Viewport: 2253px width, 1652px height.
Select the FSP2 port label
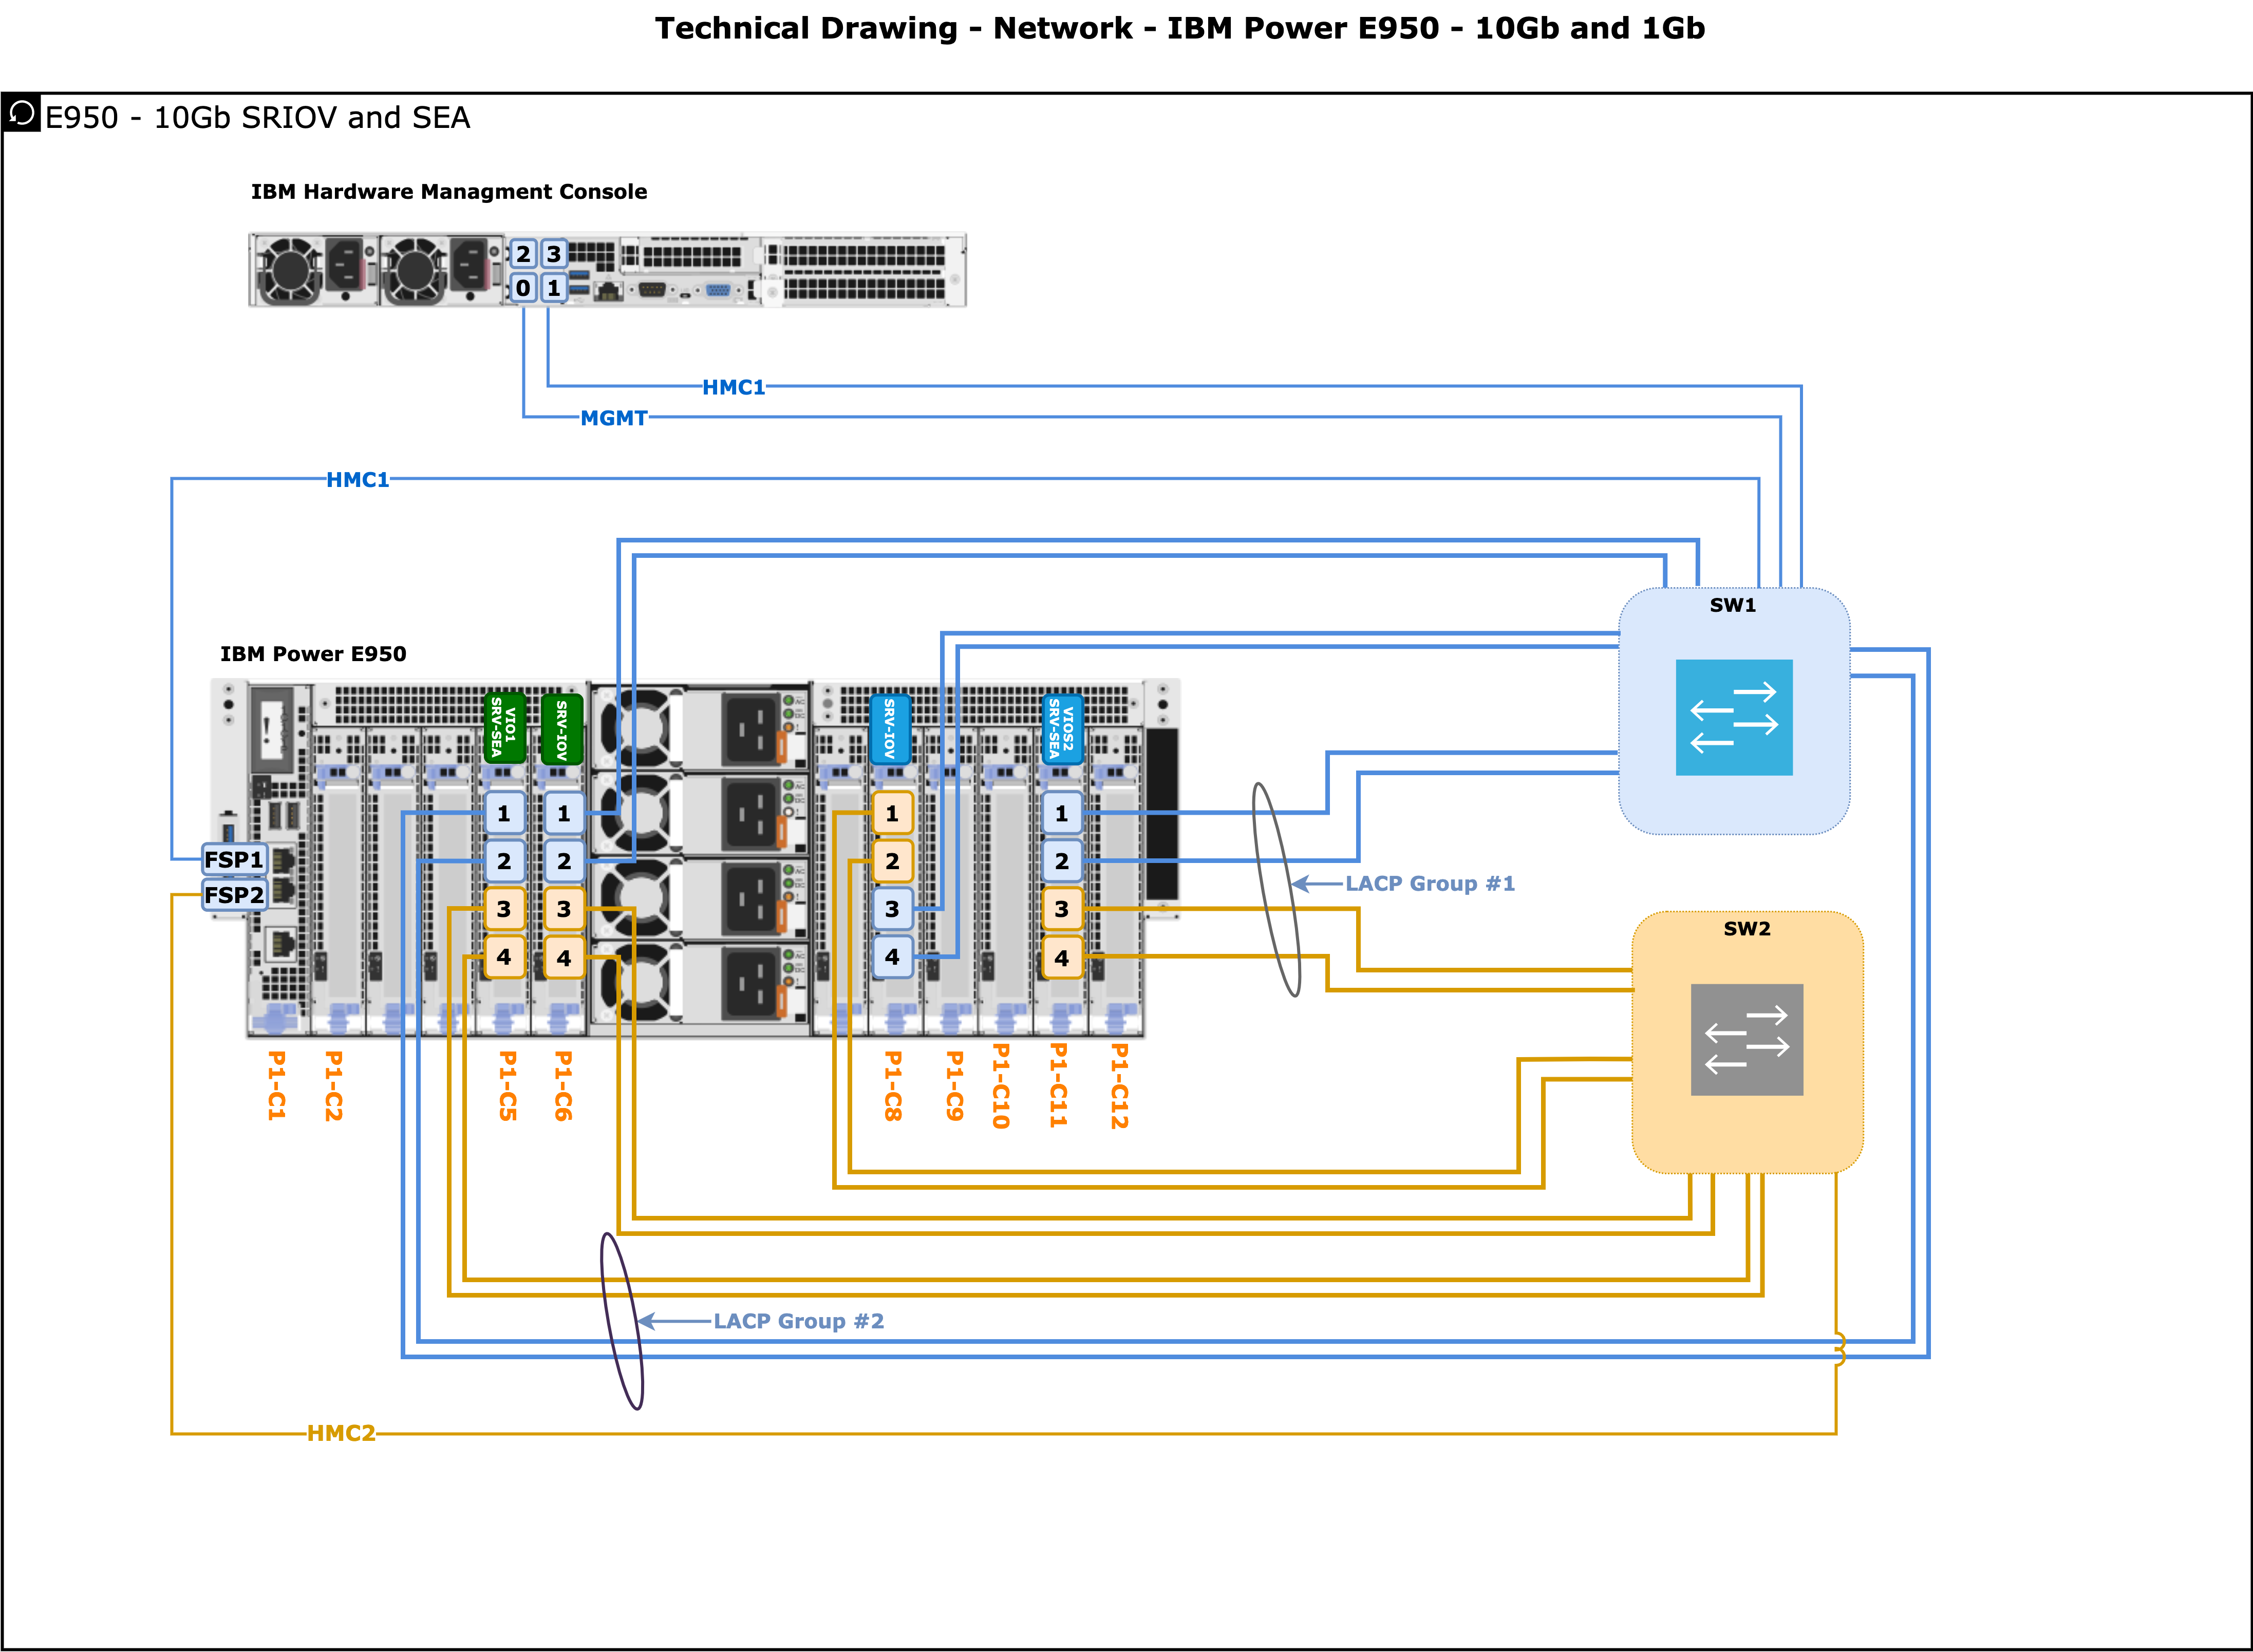click(x=234, y=894)
